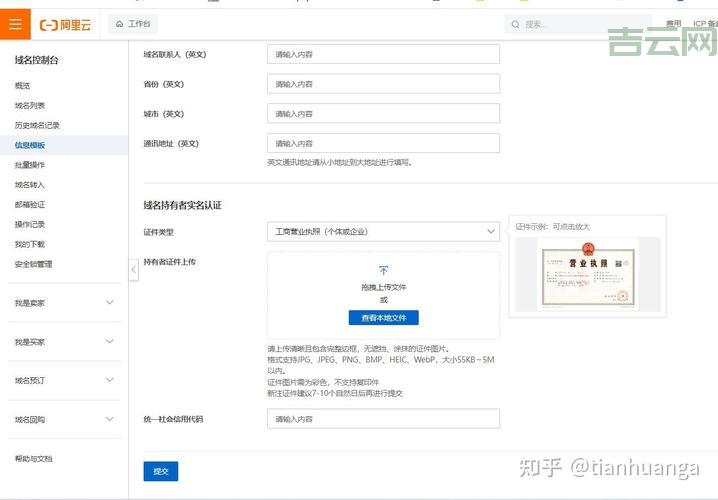Viewport: 718px width, 500px height.
Task: Open 我的下载 in the sidebar
Action: pyautogui.click(x=30, y=244)
